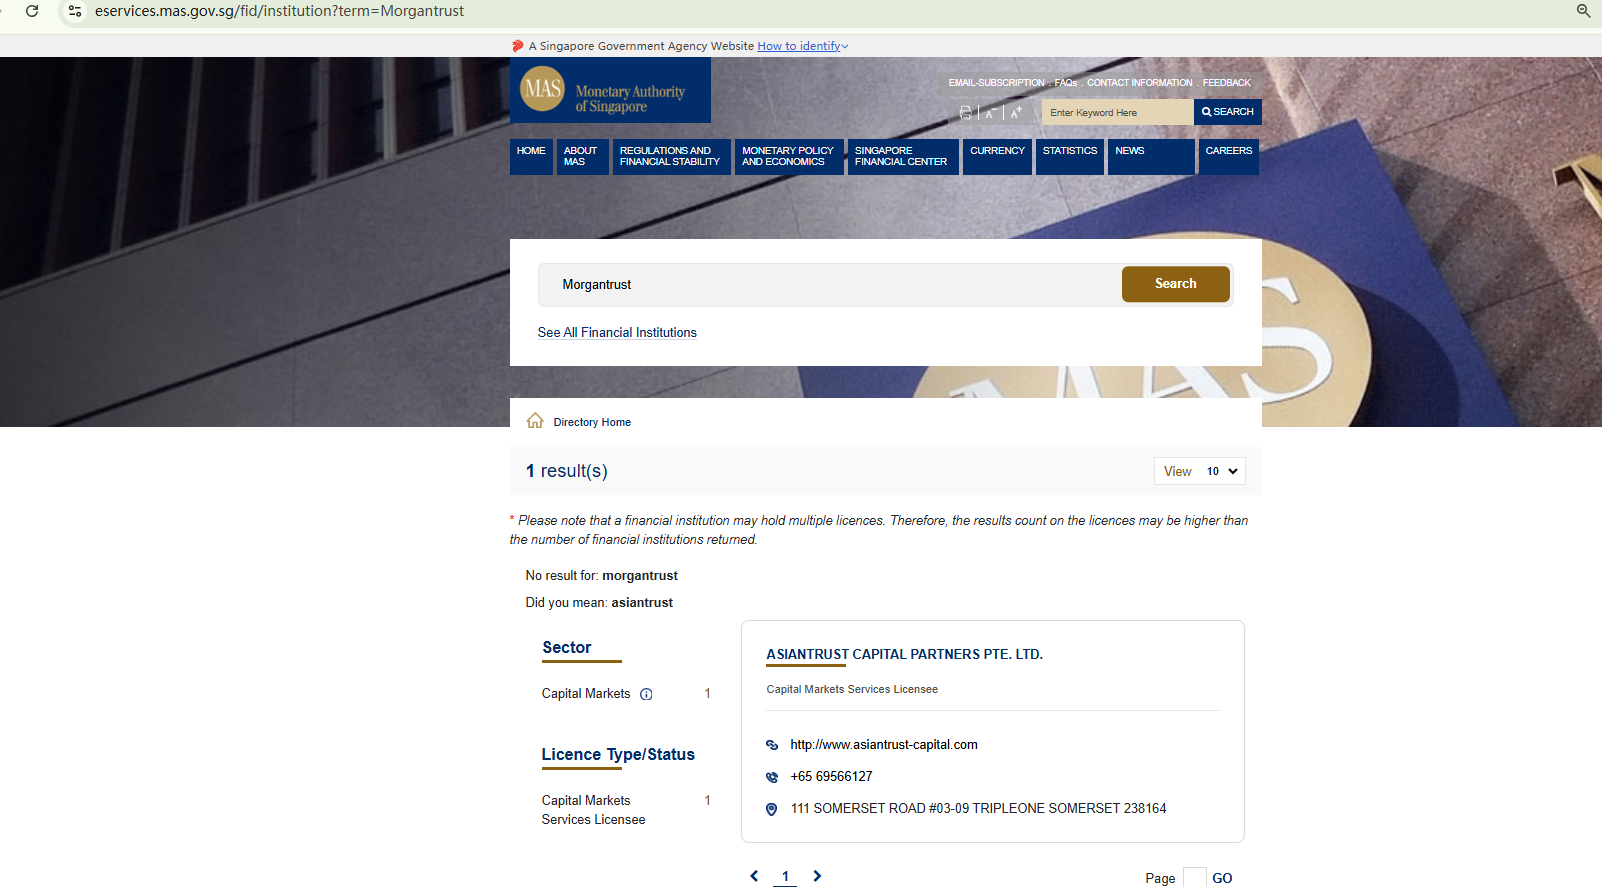Click the Sector heading

tap(567, 648)
